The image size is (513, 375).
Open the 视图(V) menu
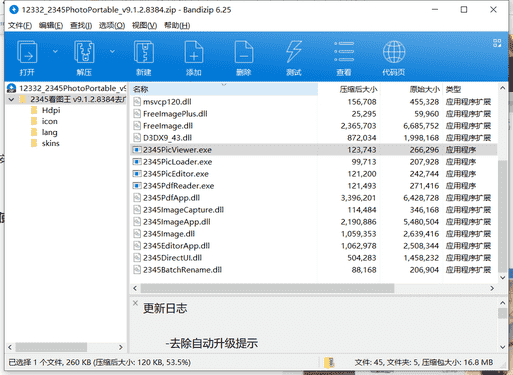pyautogui.click(x=144, y=26)
